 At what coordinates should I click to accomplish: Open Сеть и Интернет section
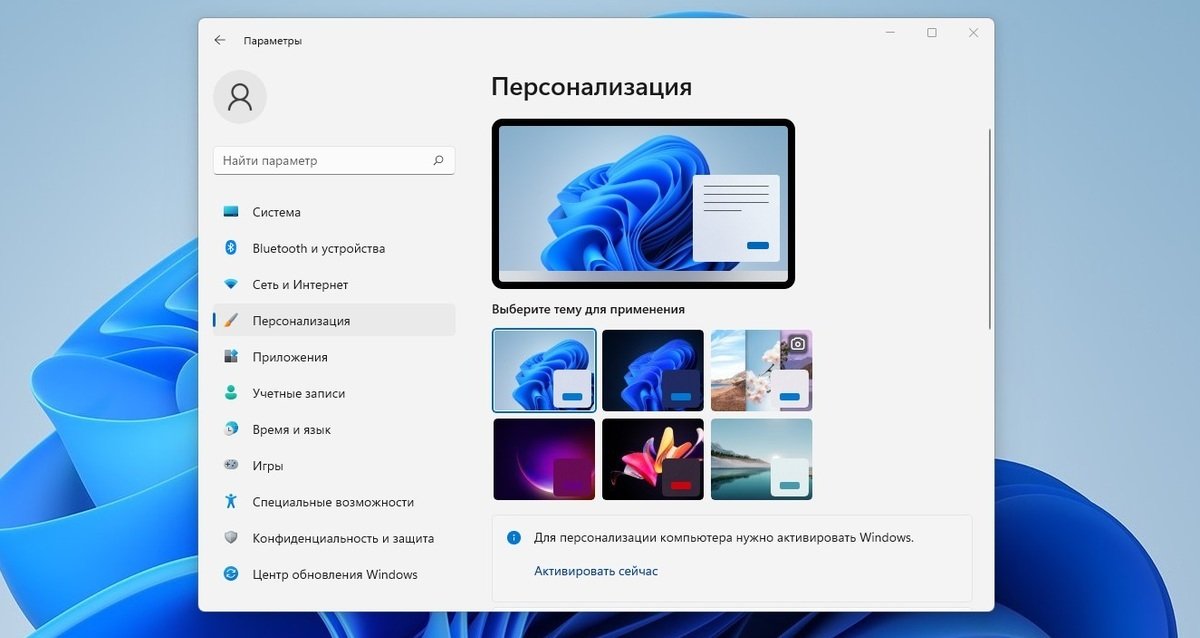click(x=334, y=285)
